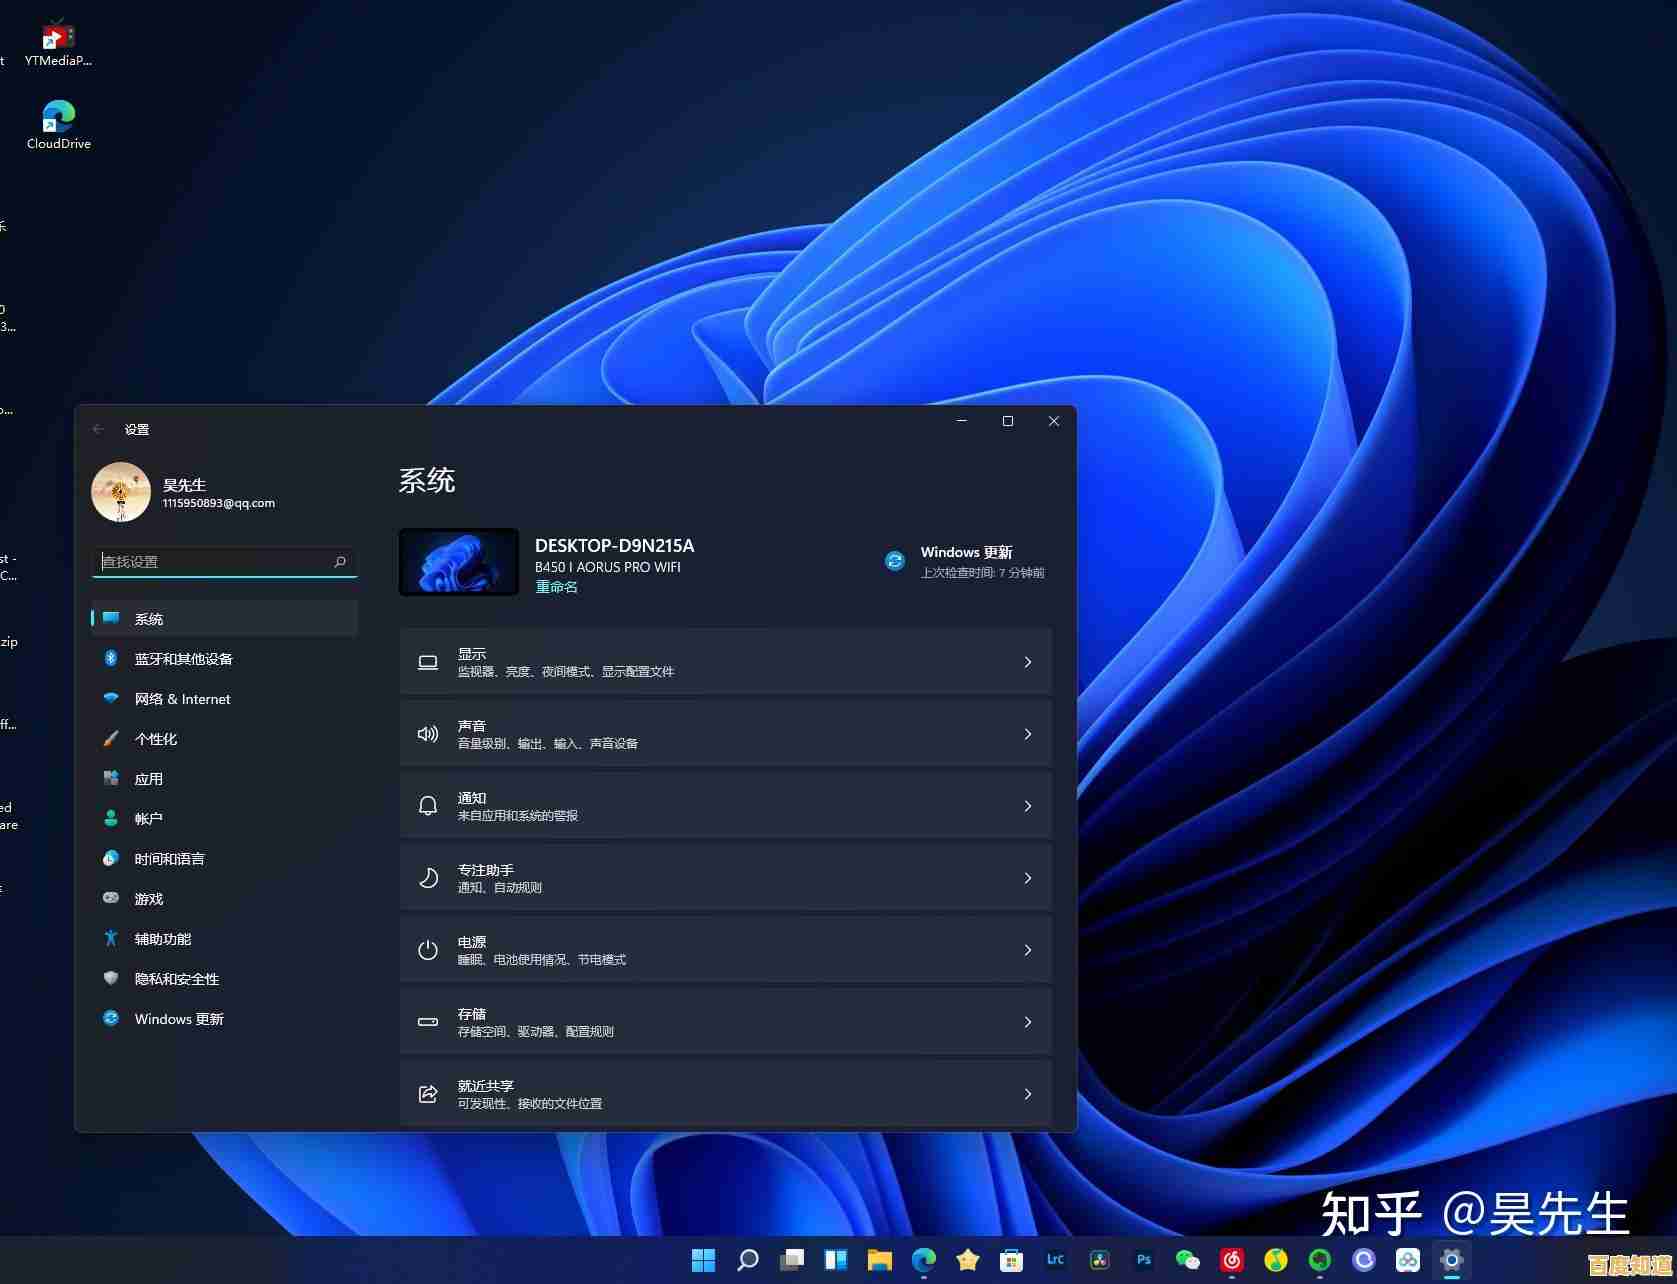Click the 重命名 rename link
1677x1284 pixels.
pos(556,587)
